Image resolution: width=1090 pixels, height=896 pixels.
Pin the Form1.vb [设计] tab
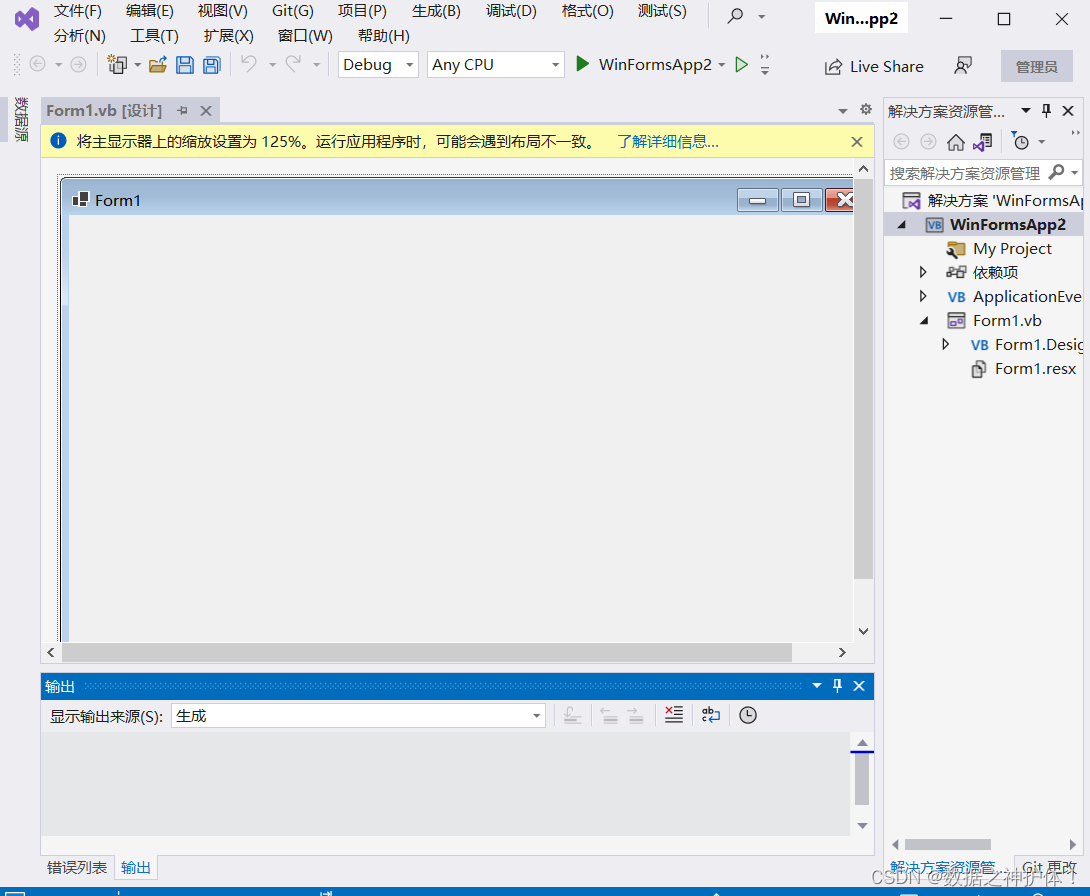click(x=182, y=111)
